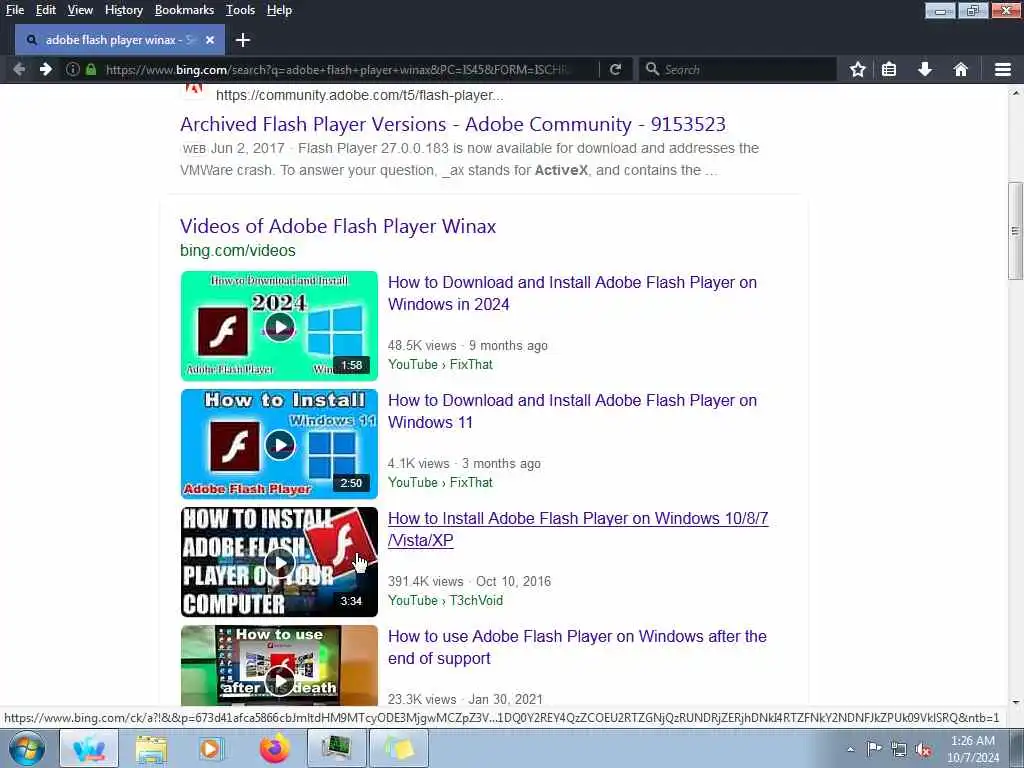The height and width of the screenshot is (768, 1024).
Task: Go forward with the forward arrow button
Action: pyautogui.click(x=45, y=69)
